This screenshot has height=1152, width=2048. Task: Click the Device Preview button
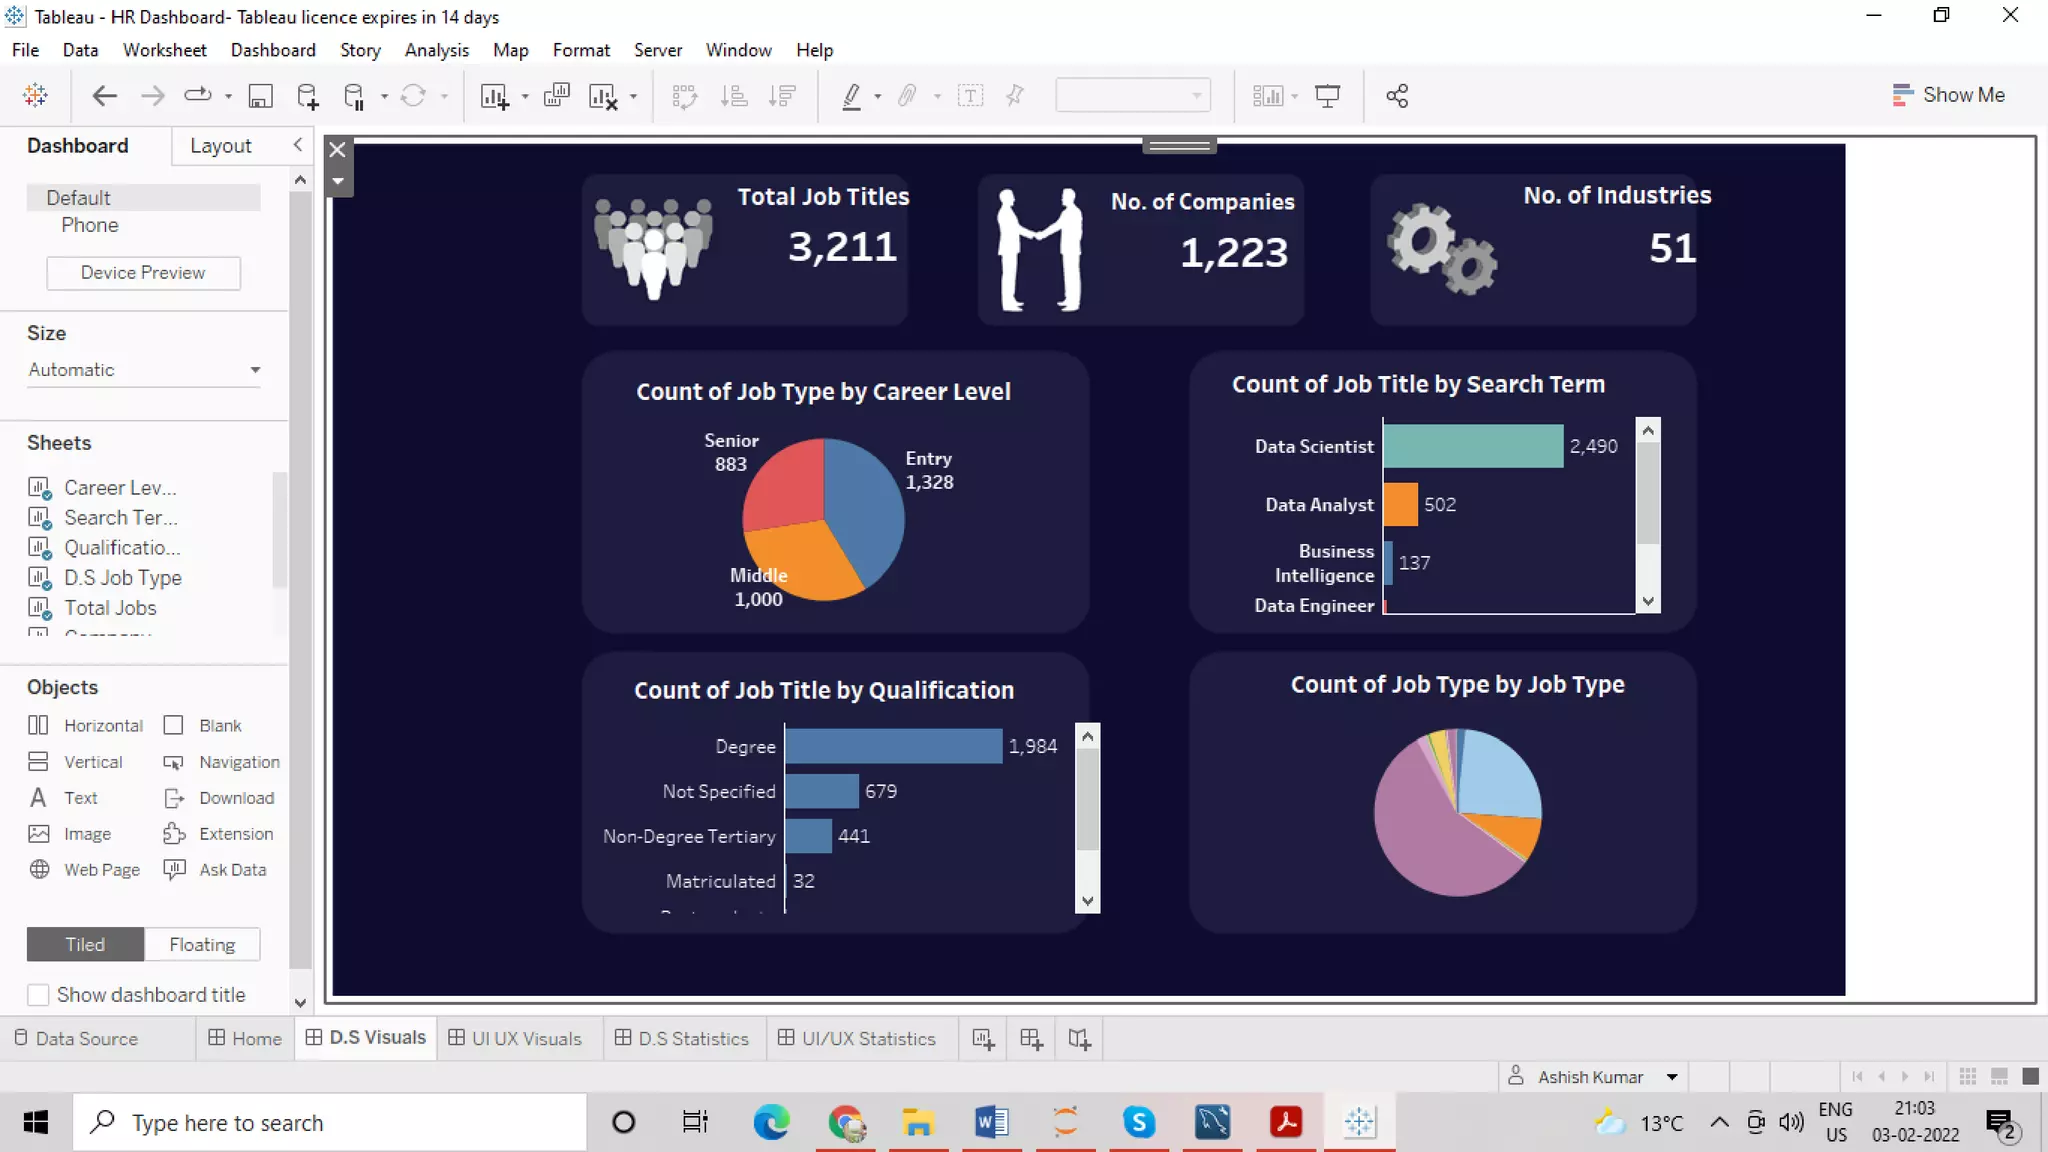coord(143,273)
